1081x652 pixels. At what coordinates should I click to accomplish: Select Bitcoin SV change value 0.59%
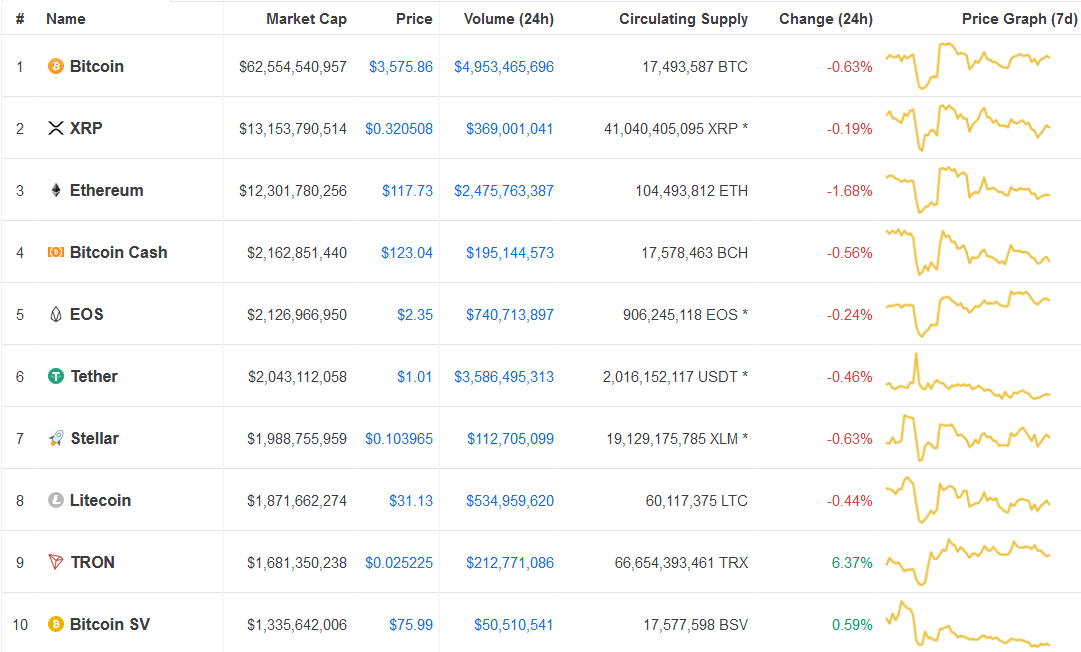852,625
